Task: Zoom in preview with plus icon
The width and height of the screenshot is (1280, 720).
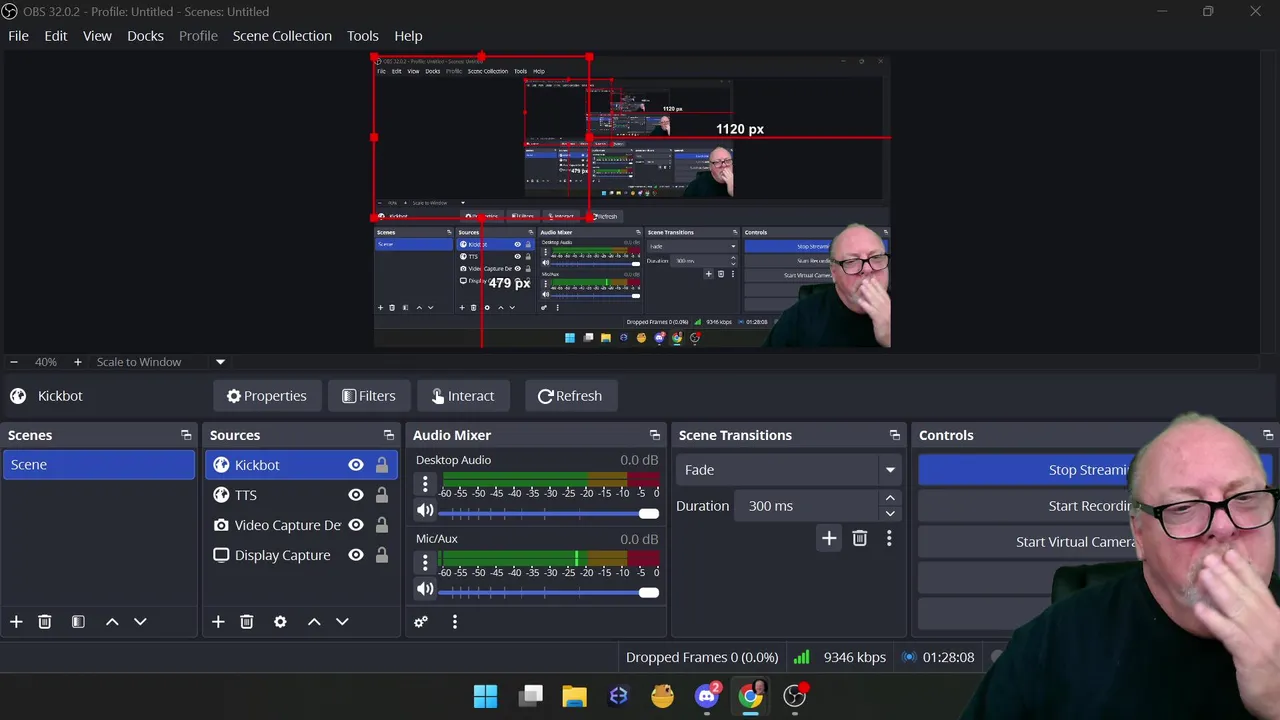Action: (77, 362)
